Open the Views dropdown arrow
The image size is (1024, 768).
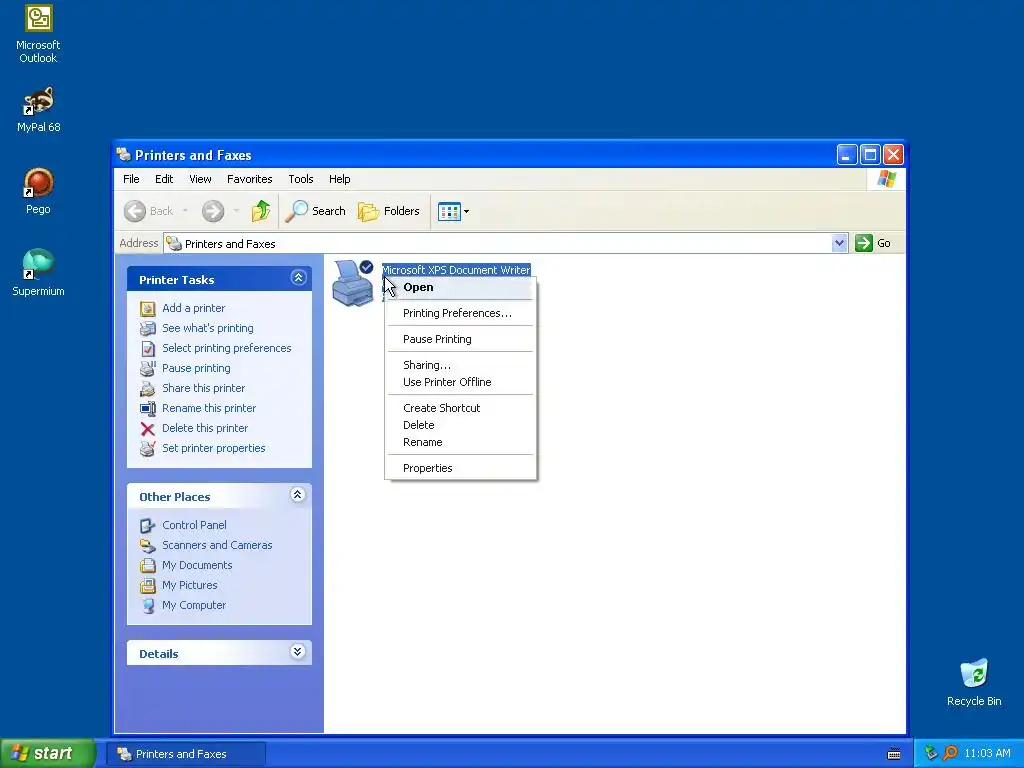click(466, 212)
